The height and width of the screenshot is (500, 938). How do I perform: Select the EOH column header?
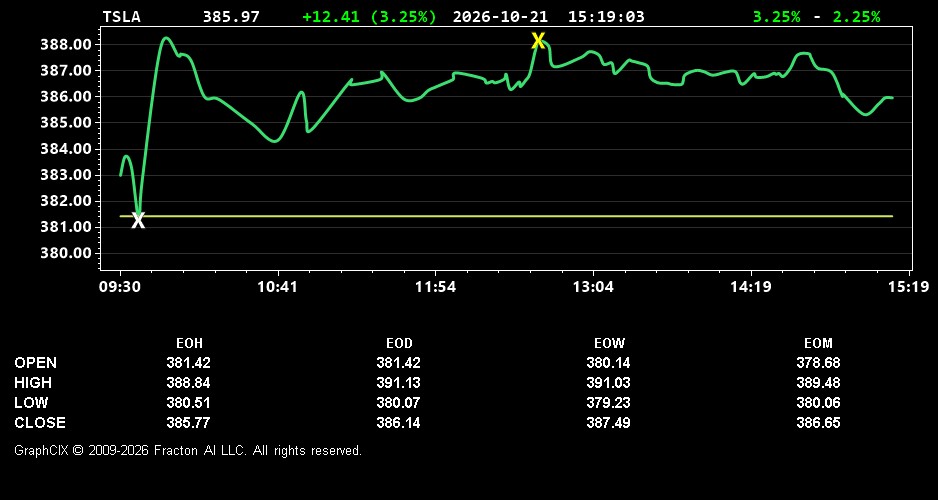[189, 344]
